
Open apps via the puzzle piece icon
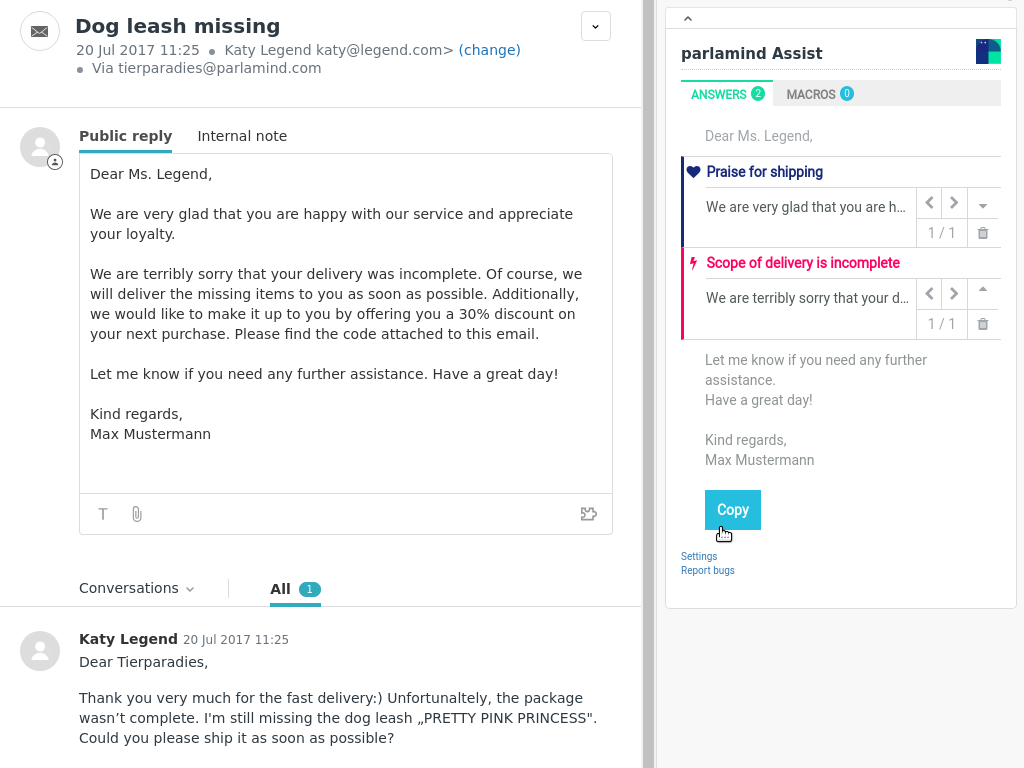click(x=589, y=514)
